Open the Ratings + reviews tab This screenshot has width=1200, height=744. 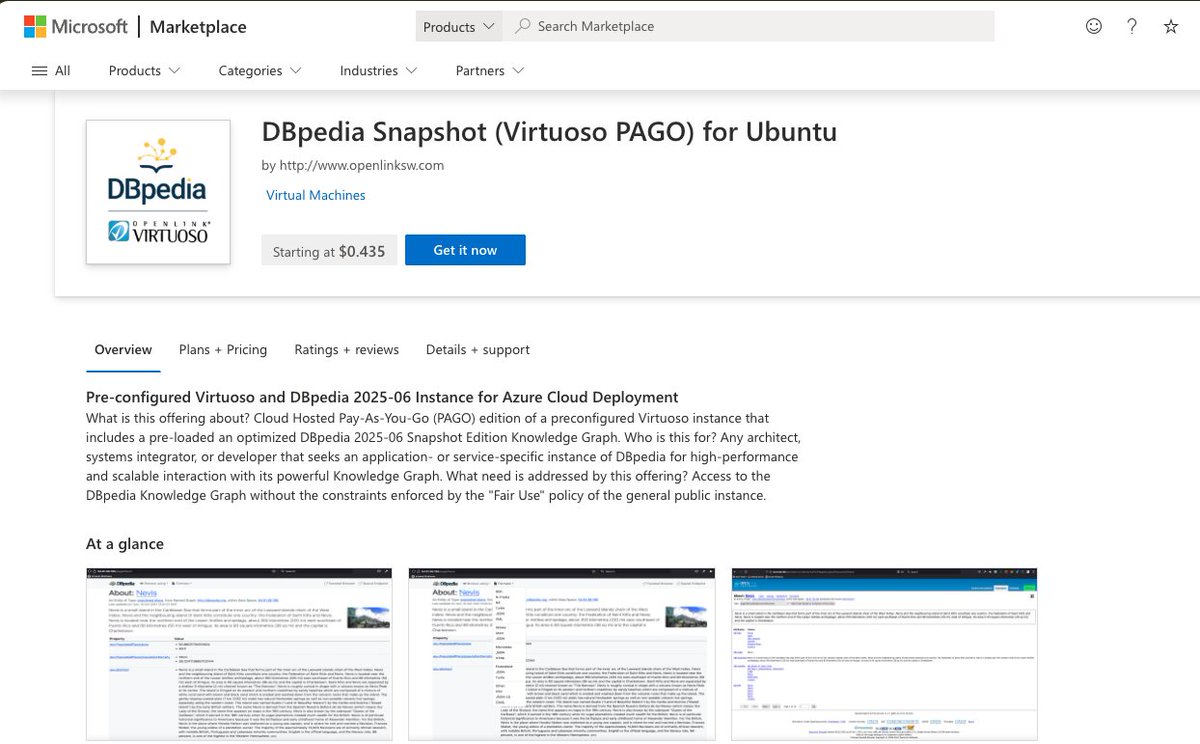(x=346, y=349)
